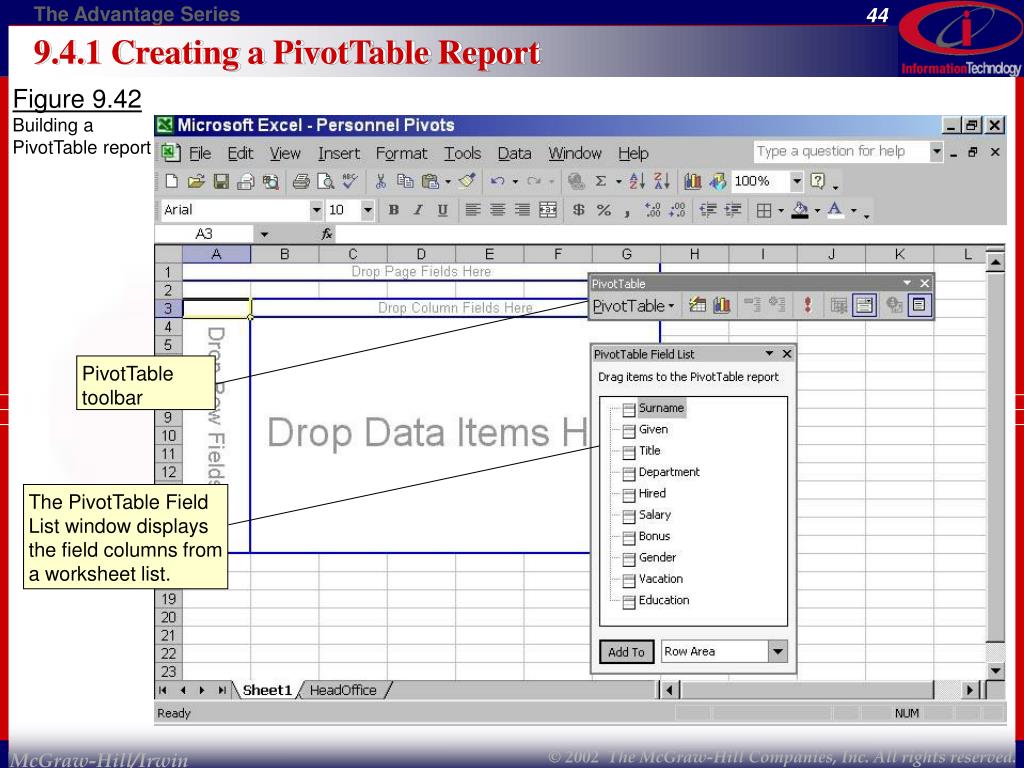Open the Data menu
The image size is (1024, 768).
coord(515,153)
